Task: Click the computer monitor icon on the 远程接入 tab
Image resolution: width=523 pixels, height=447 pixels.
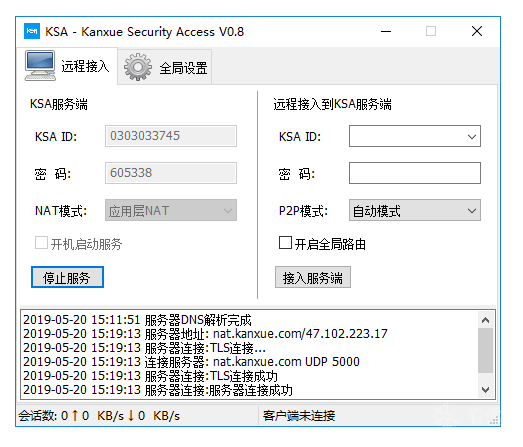Action: point(40,66)
